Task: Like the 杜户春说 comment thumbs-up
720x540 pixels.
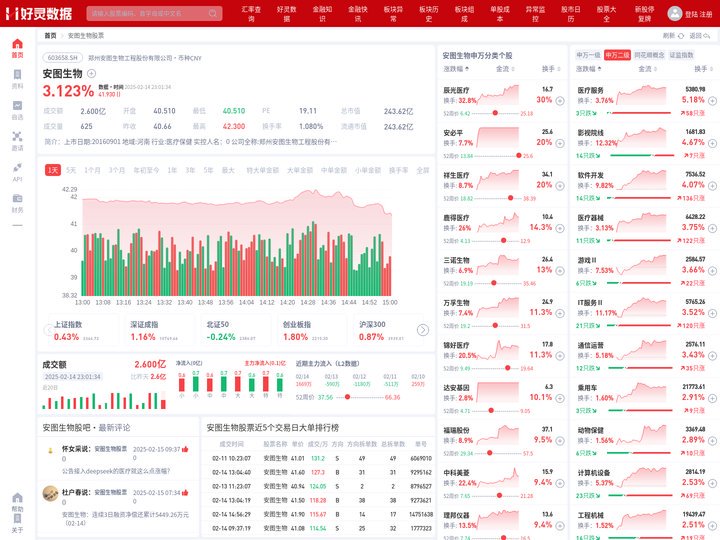Action: [x=185, y=493]
